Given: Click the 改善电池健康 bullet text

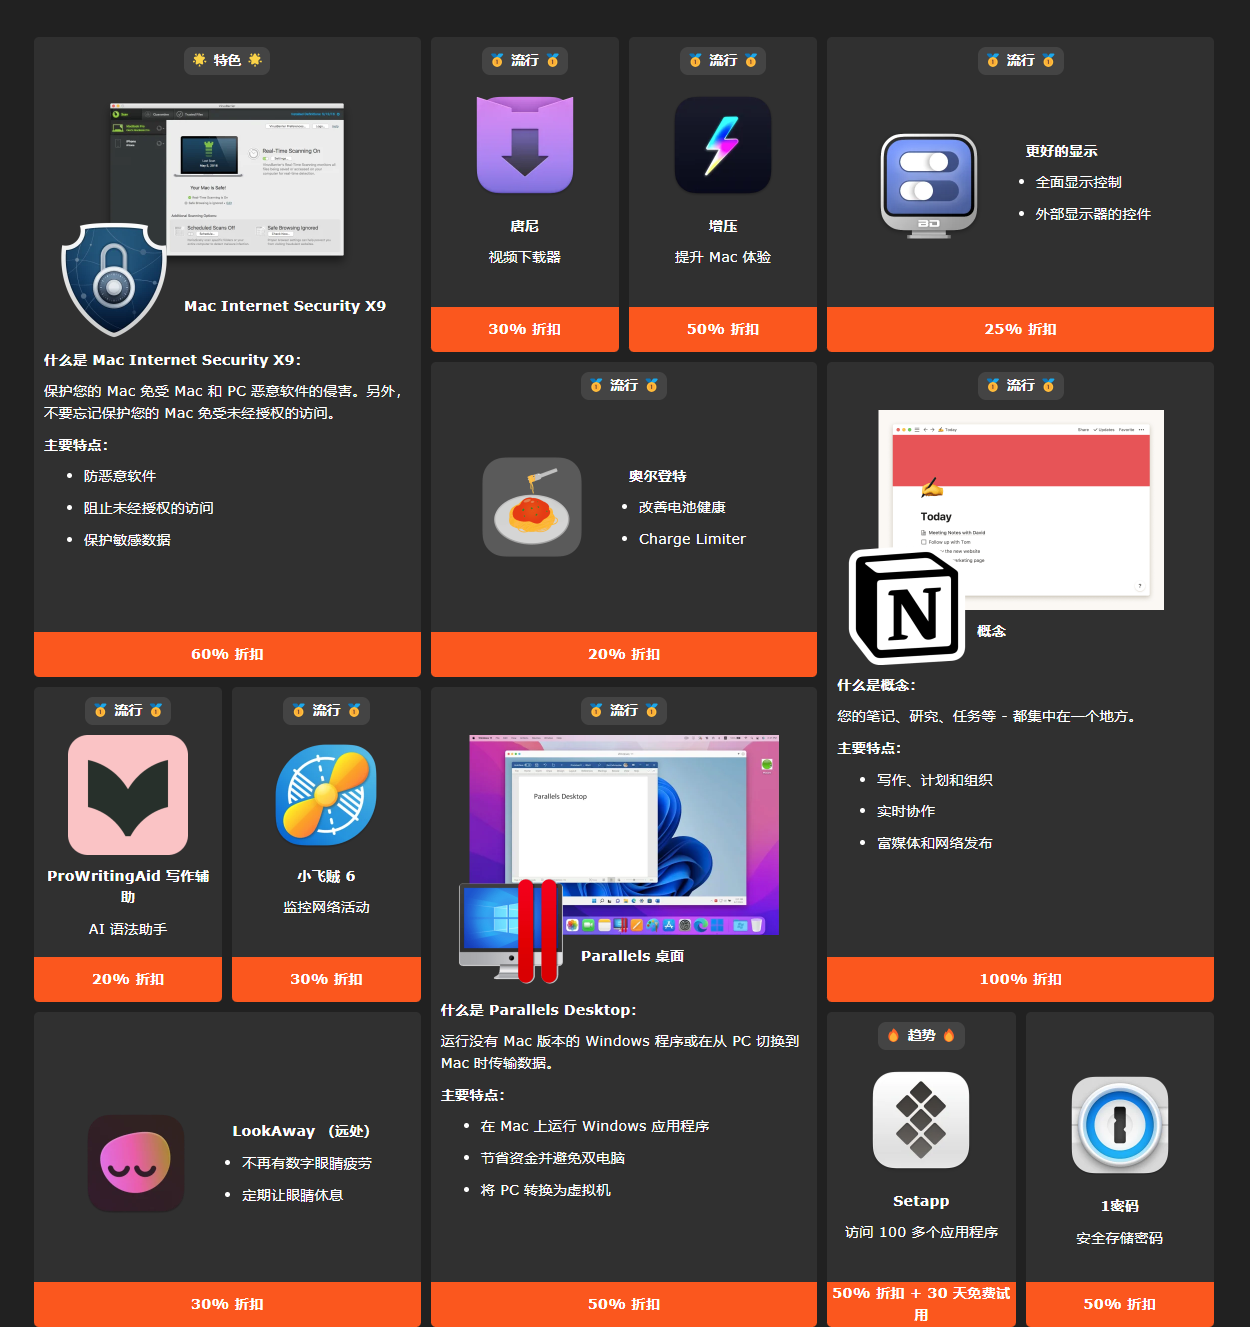Looking at the screenshot, I should coord(682,507).
